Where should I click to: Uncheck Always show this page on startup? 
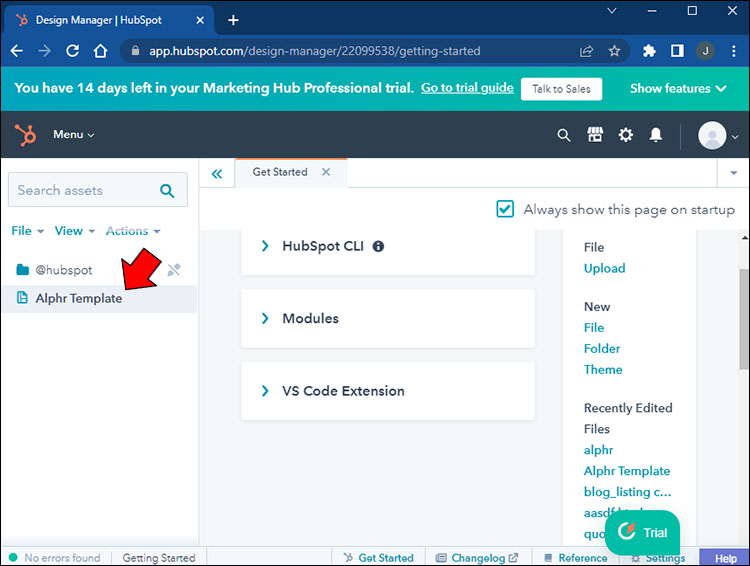point(506,209)
